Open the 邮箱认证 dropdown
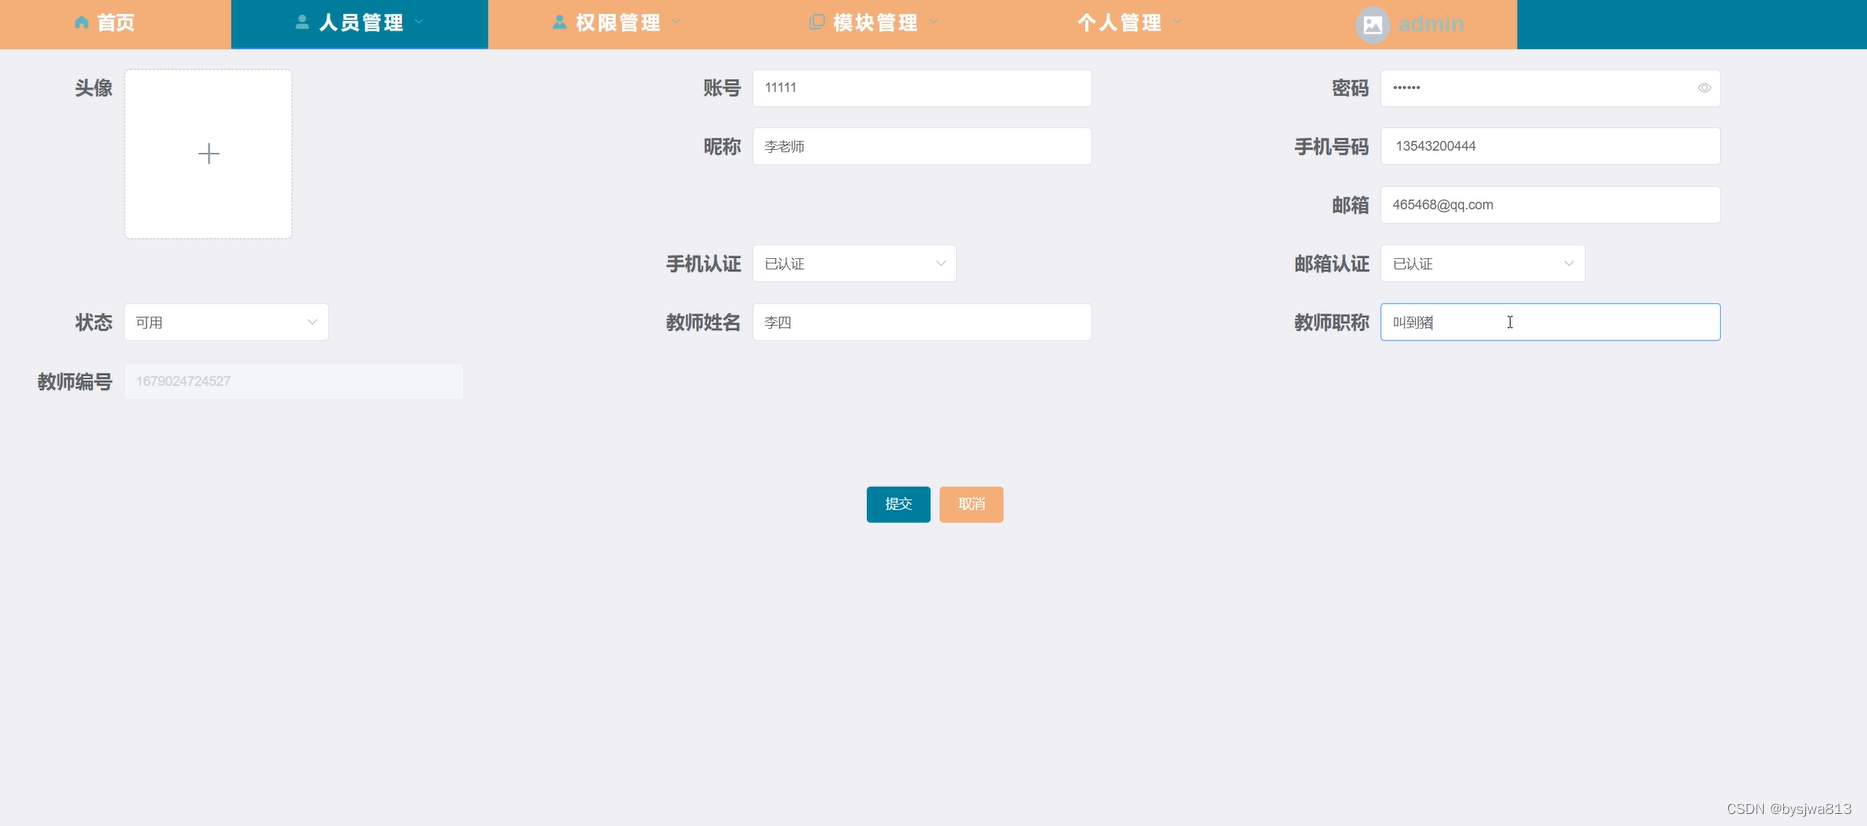The height and width of the screenshot is (826, 1867). pyautogui.click(x=1482, y=264)
